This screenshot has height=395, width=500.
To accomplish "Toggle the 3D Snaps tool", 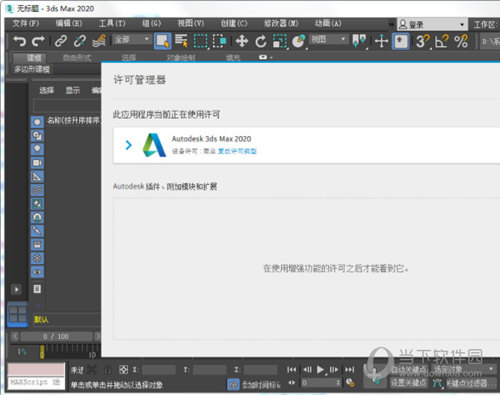I will pyautogui.click(x=423, y=41).
